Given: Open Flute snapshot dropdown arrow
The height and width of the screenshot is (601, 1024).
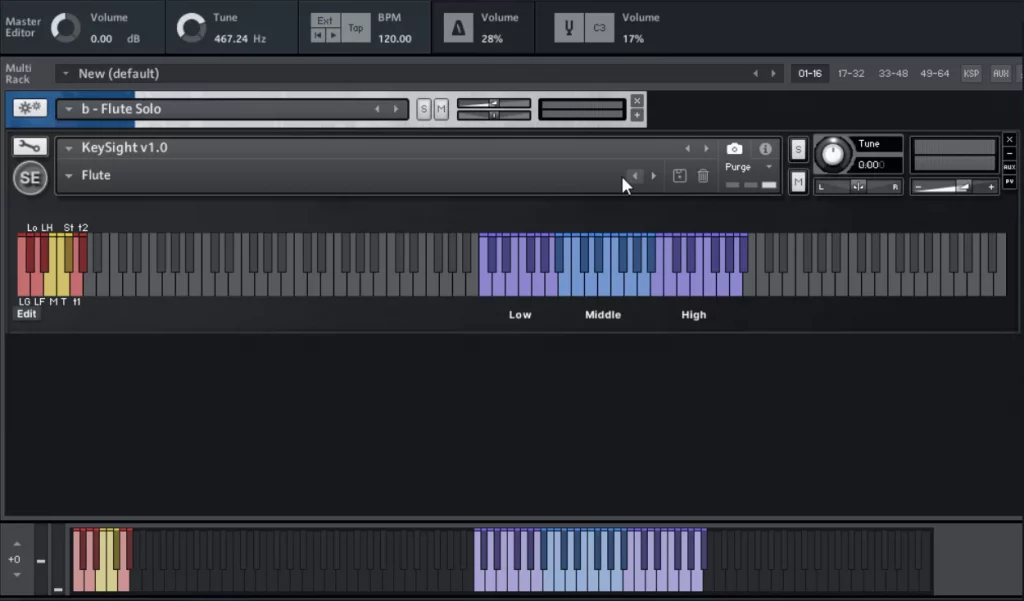Looking at the screenshot, I should pyautogui.click(x=69, y=176).
